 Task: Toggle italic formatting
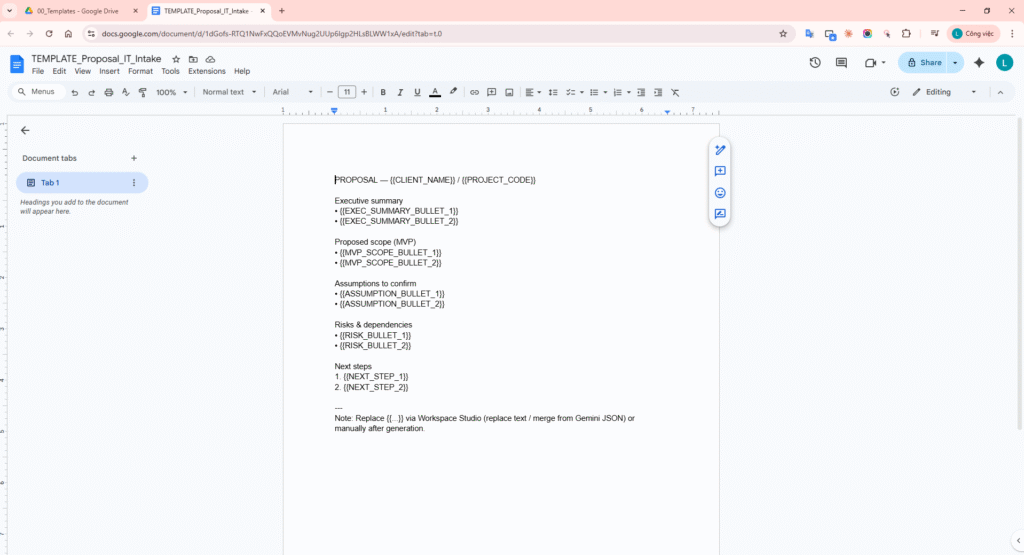400,92
